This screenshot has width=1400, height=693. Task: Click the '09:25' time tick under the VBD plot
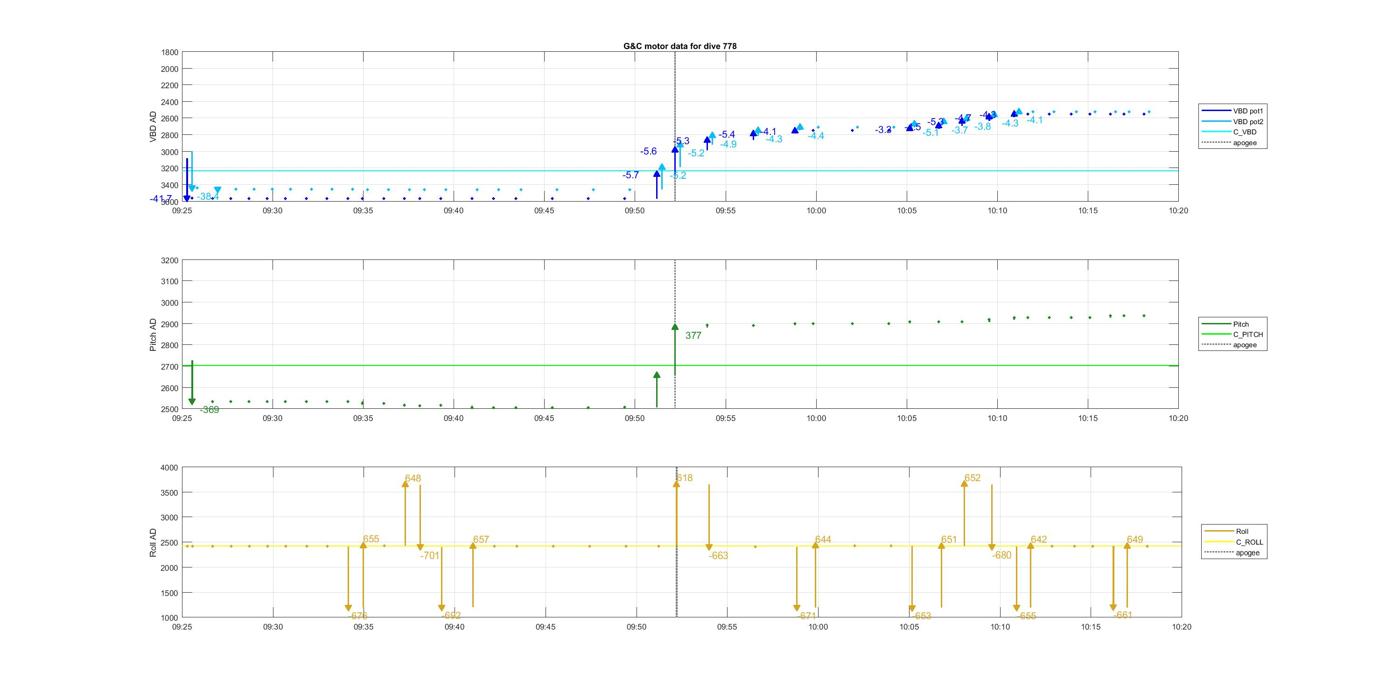(182, 210)
